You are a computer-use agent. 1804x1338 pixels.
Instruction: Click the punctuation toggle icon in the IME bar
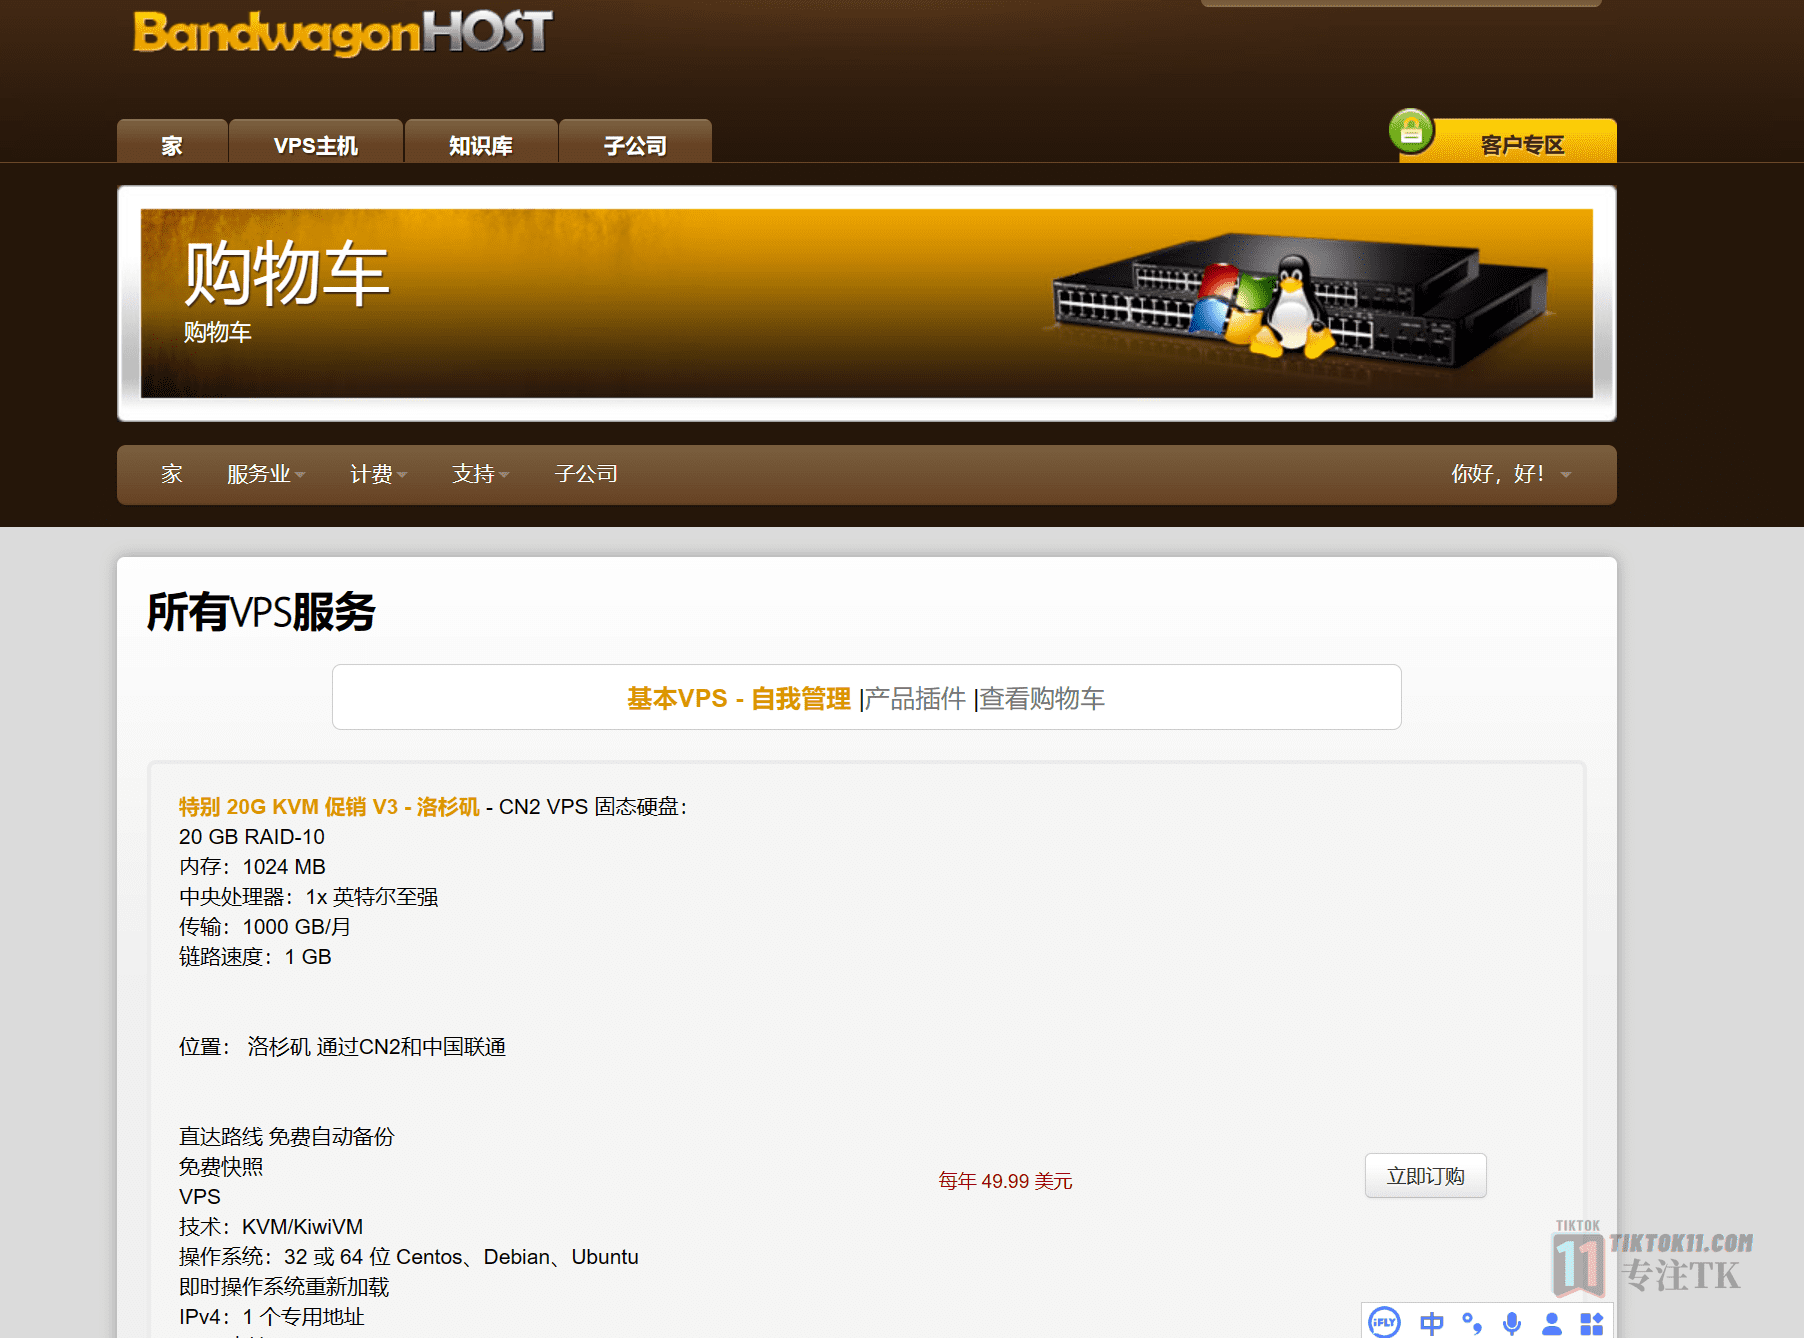[x=1472, y=1323]
